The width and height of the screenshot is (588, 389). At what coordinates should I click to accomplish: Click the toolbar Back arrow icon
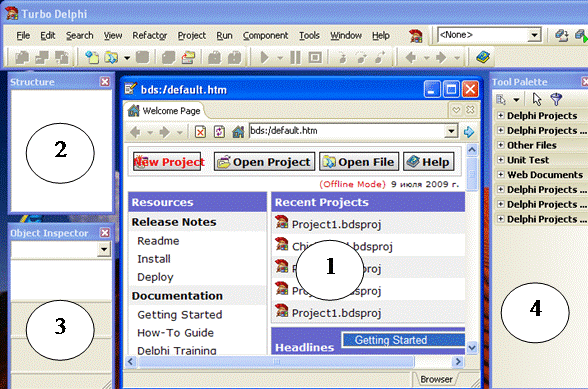pyautogui.click(x=411, y=58)
